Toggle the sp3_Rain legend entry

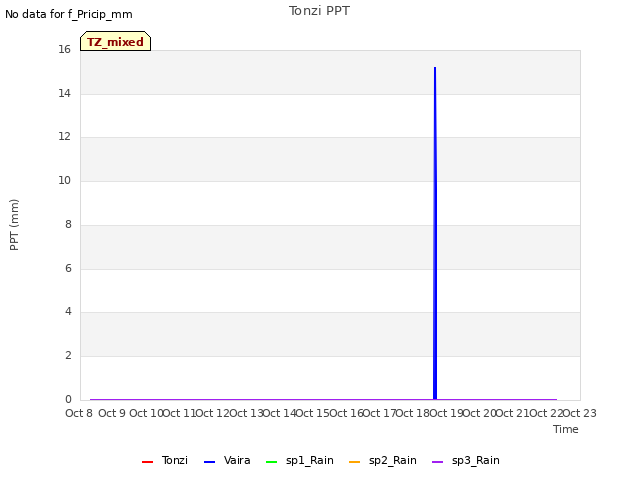tap(465, 460)
